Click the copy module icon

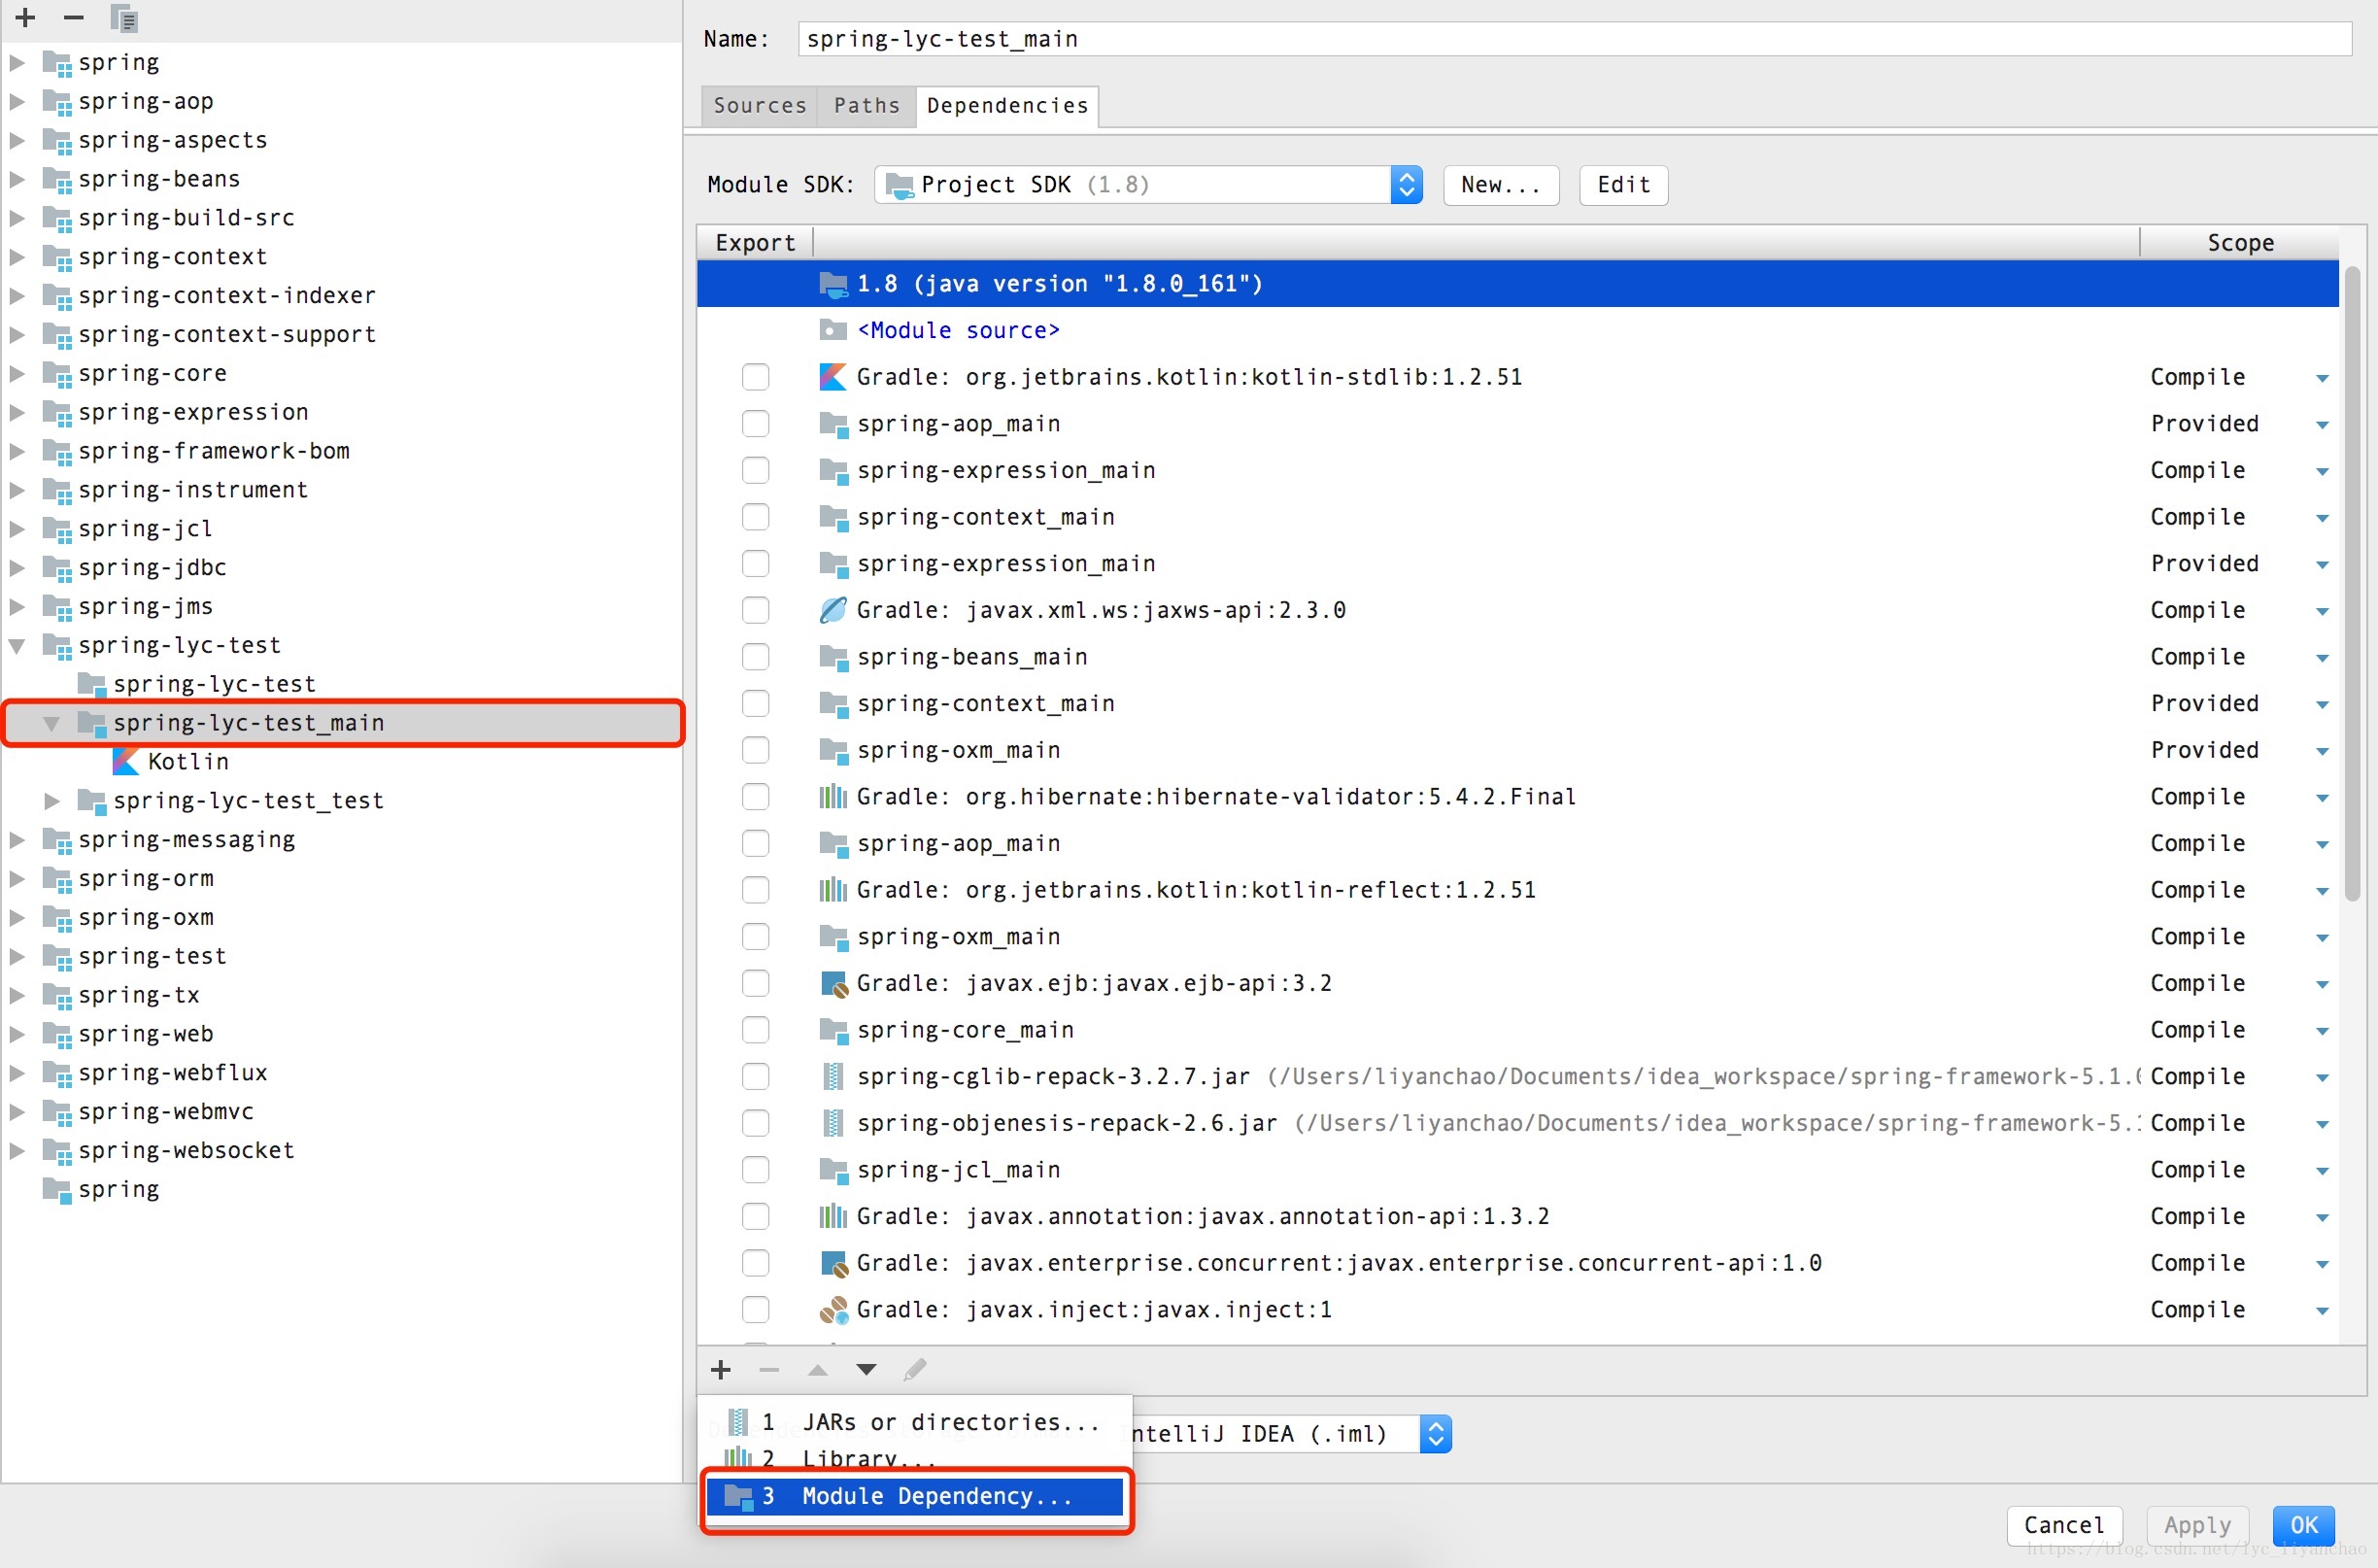123,18
